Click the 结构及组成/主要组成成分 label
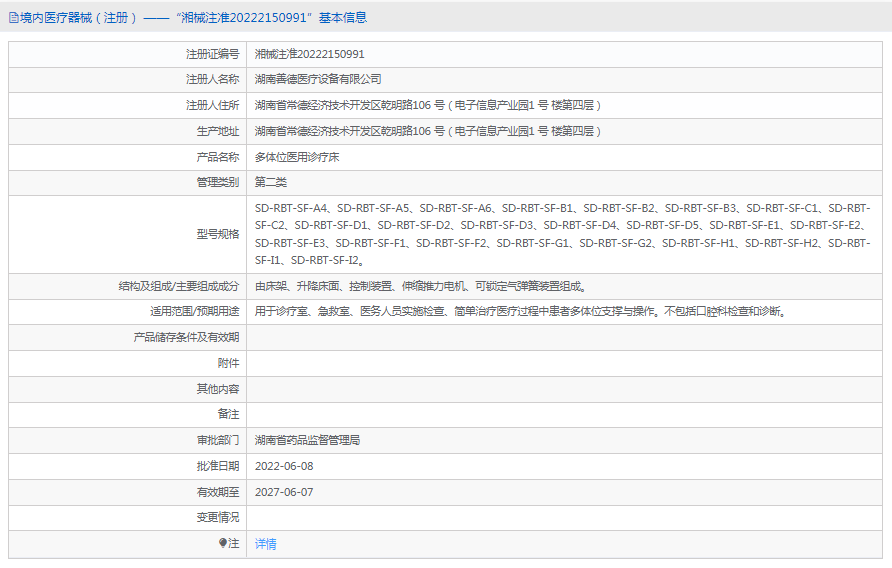Image resolution: width=892 pixels, height=568 pixels. coord(179,286)
